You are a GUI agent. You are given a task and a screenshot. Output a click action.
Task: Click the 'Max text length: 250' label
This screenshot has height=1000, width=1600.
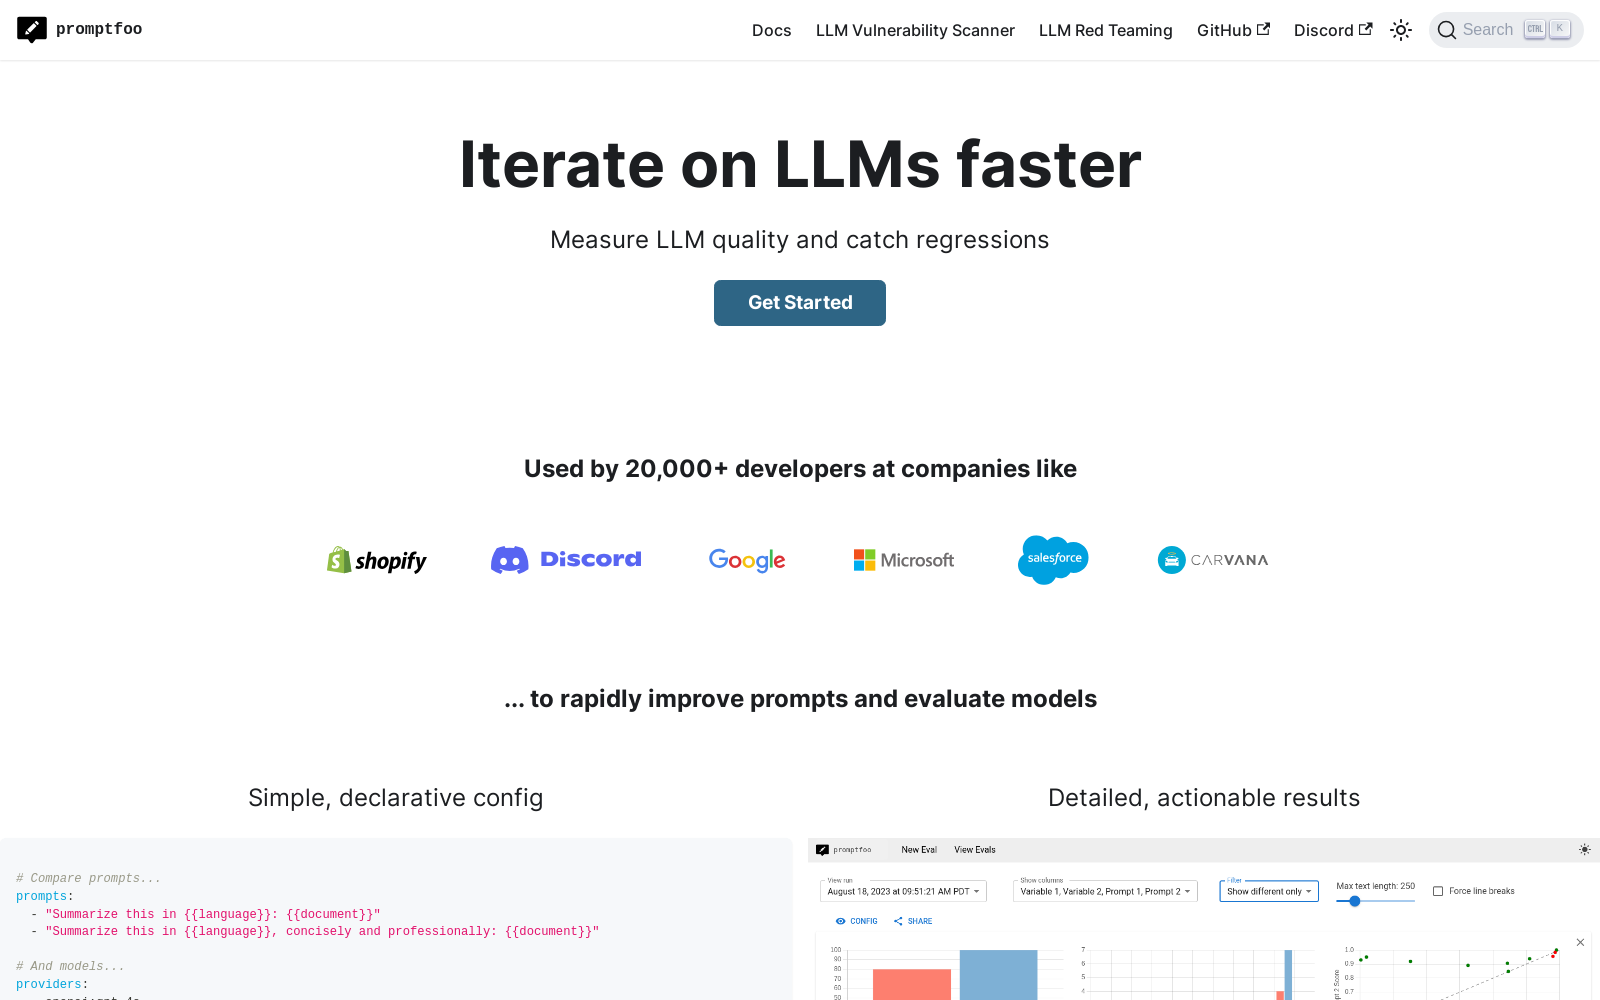click(1375, 886)
